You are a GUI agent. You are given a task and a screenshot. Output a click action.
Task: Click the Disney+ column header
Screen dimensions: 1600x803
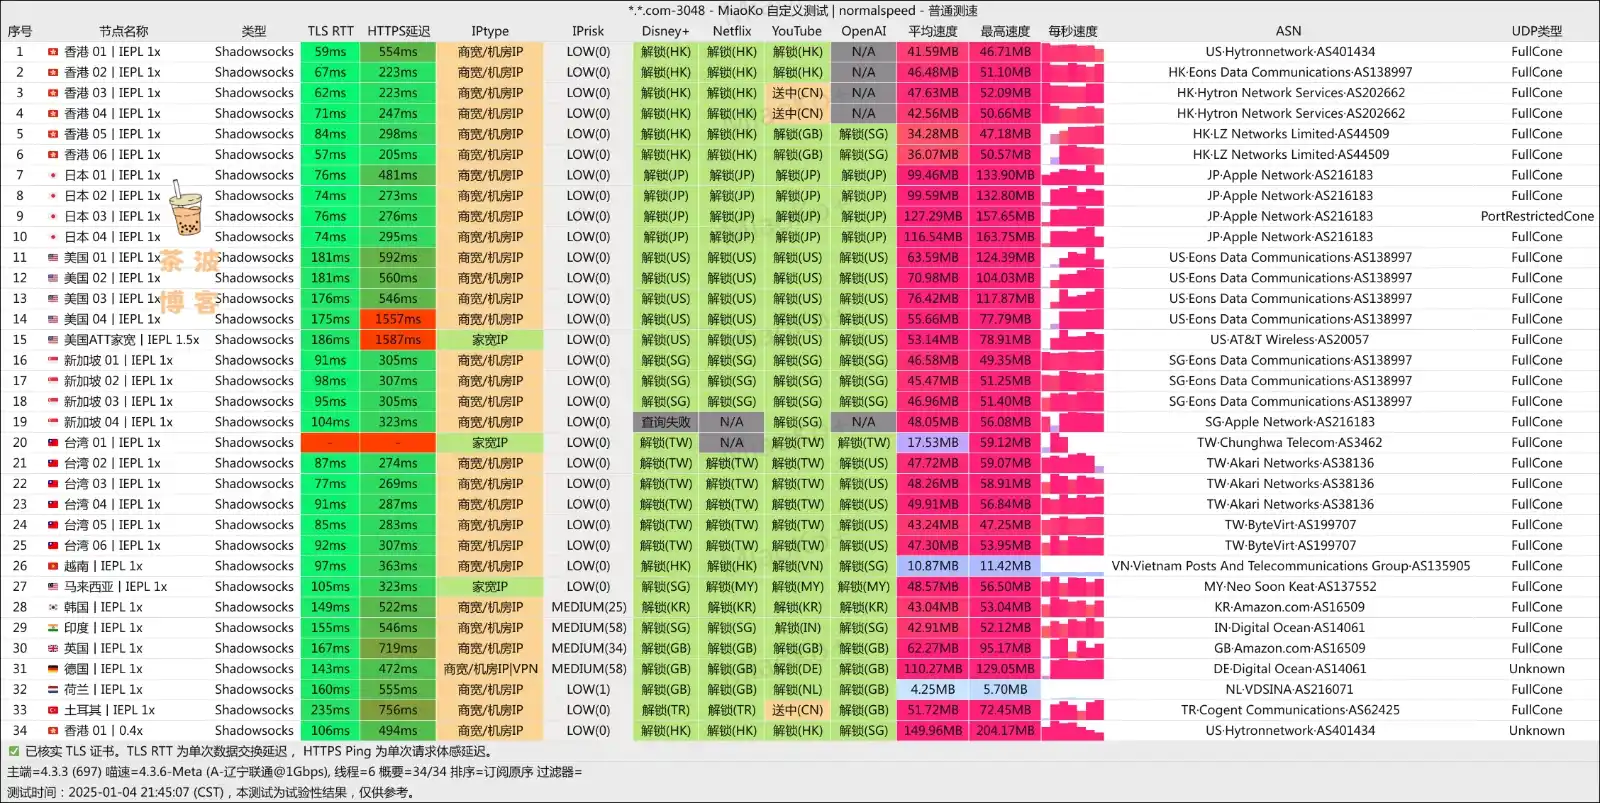pos(666,31)
